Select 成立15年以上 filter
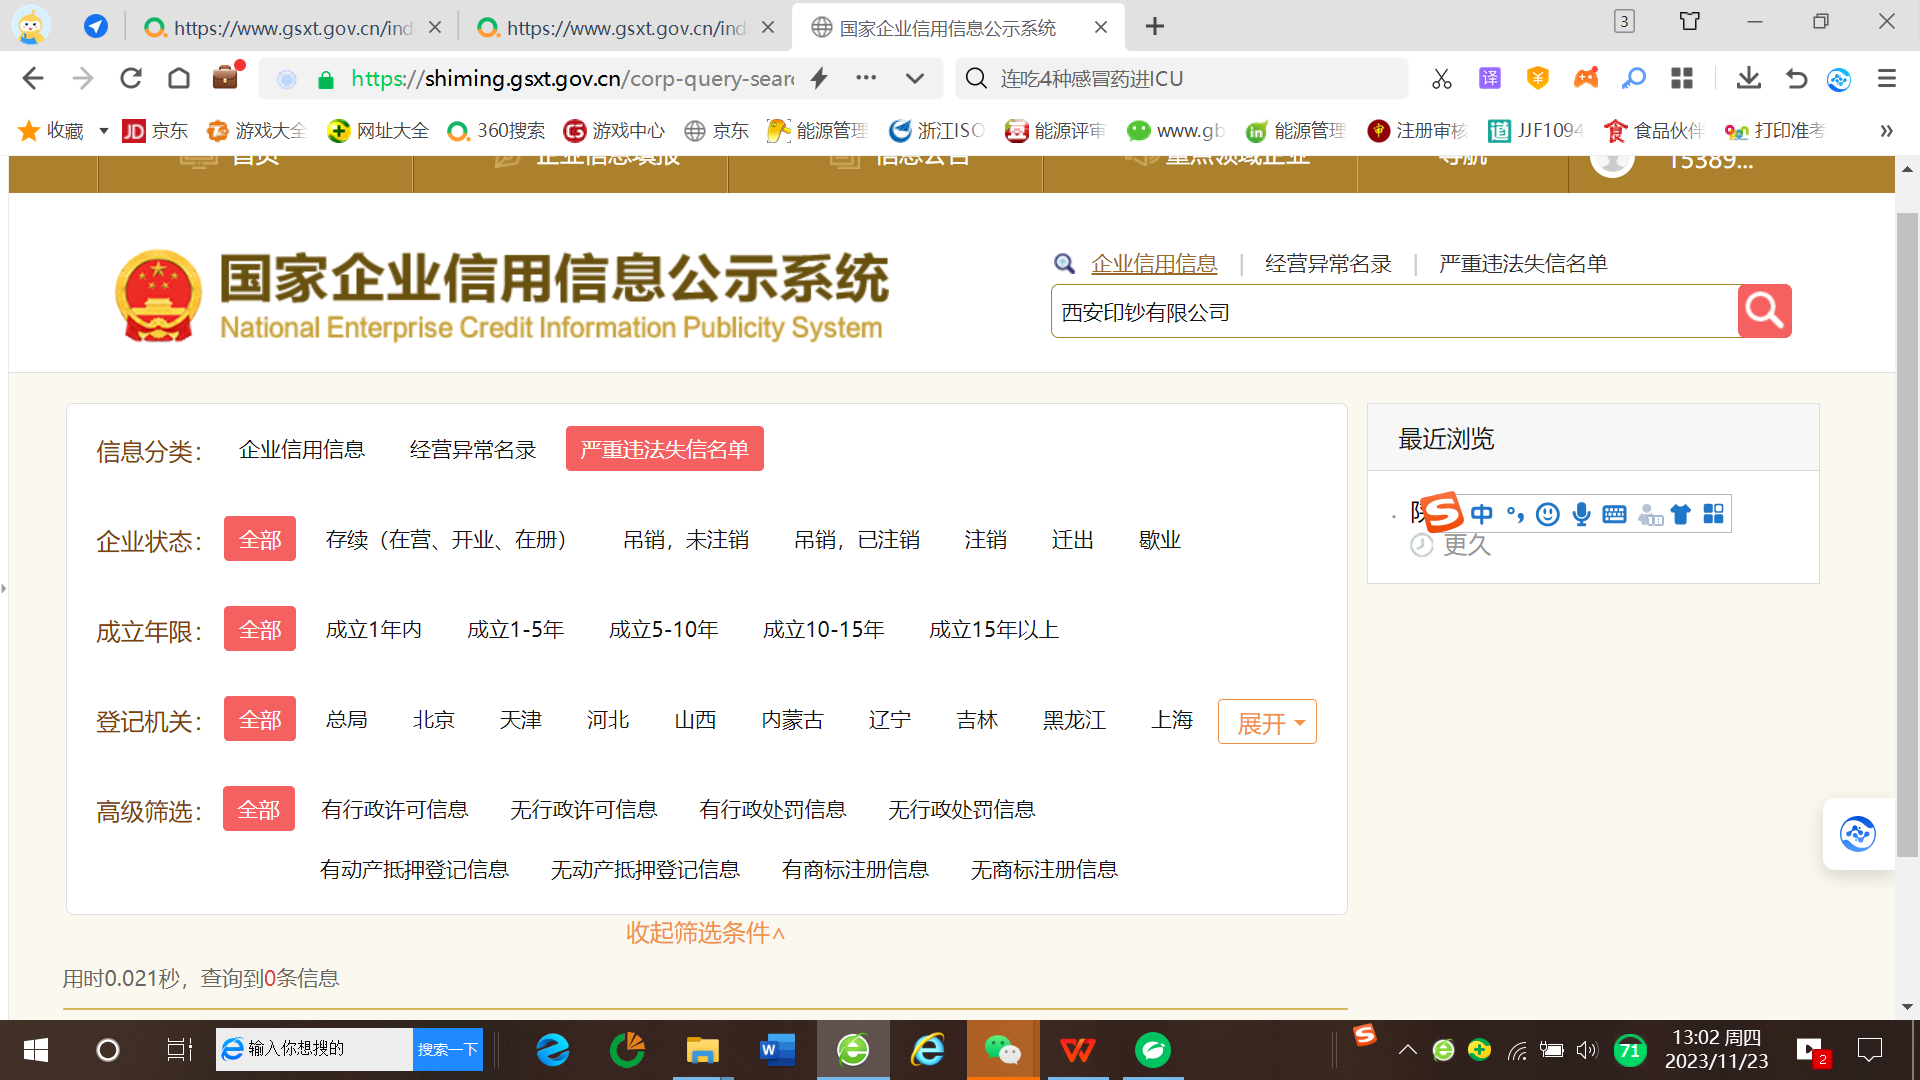Image resolution: width=1920 pixels, height=1080 pixels. (x=994, y=629)
